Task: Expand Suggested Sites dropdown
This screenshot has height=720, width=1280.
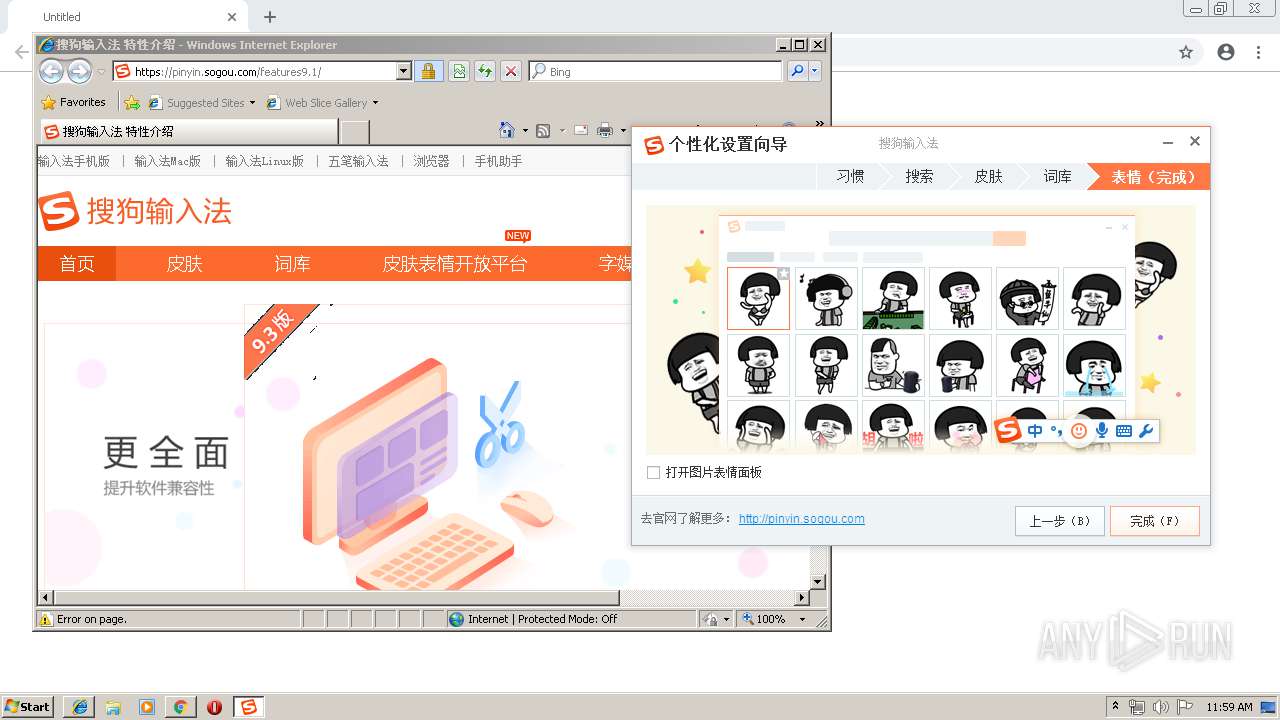Action: 252,103
